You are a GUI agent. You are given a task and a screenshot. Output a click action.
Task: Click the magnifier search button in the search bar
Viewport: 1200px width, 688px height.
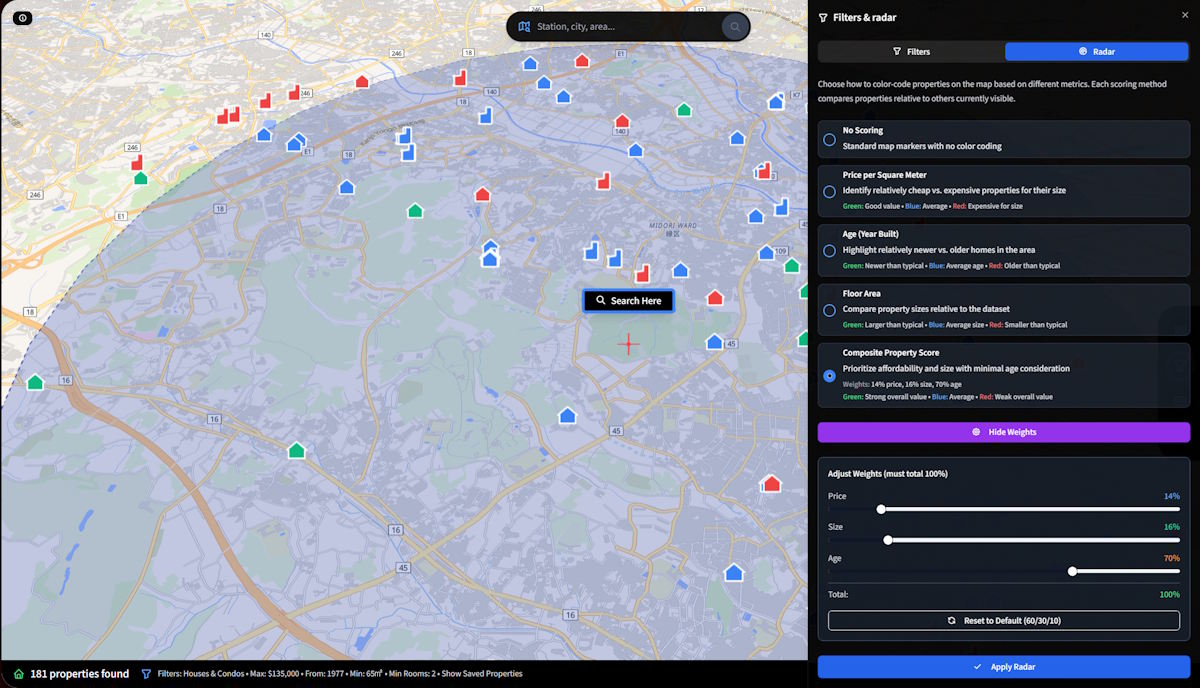[735, 27]
